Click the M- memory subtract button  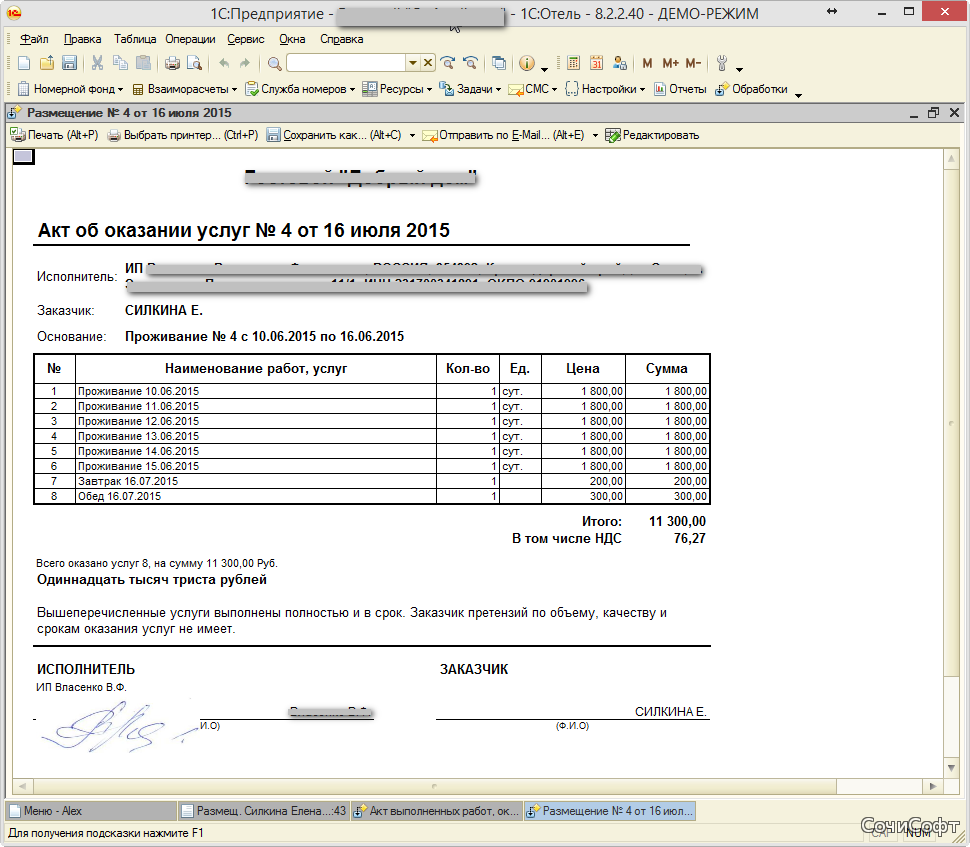(693, 63)
